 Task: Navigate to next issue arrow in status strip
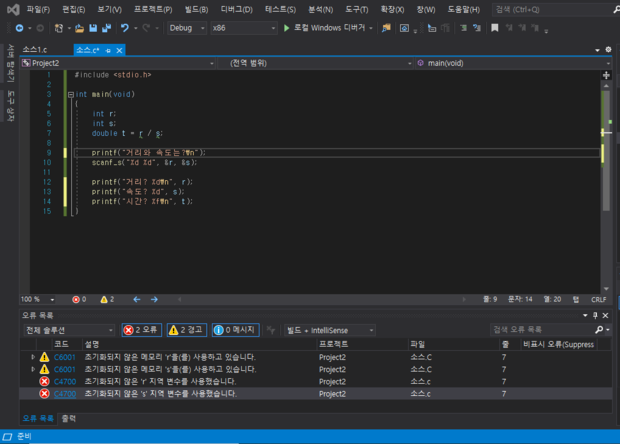pos(153,299)
